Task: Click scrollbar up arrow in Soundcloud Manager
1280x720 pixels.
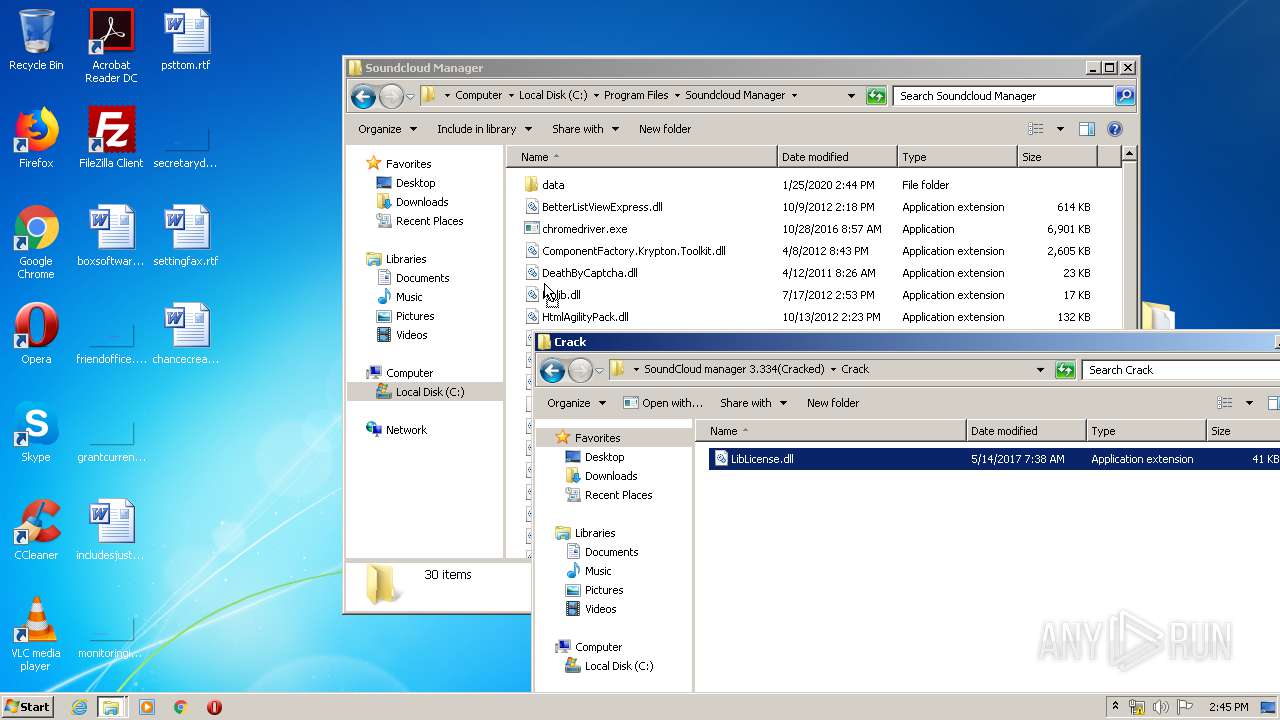Action: click(x=1129, y=154)
